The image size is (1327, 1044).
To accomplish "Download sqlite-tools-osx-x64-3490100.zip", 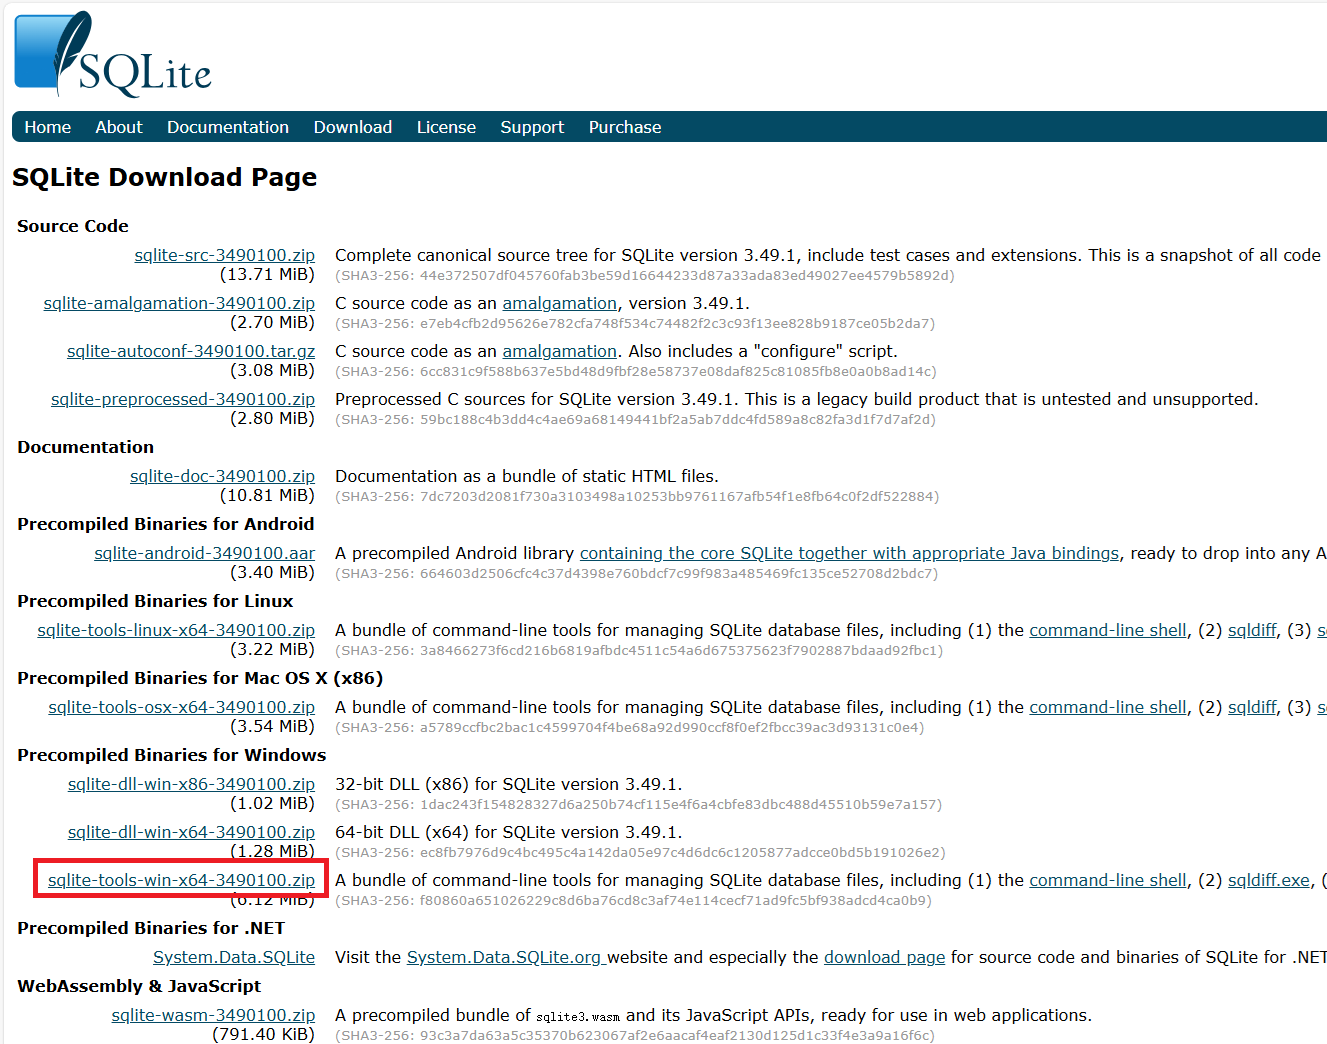I will pyautogui.click(x=181, y=707).
